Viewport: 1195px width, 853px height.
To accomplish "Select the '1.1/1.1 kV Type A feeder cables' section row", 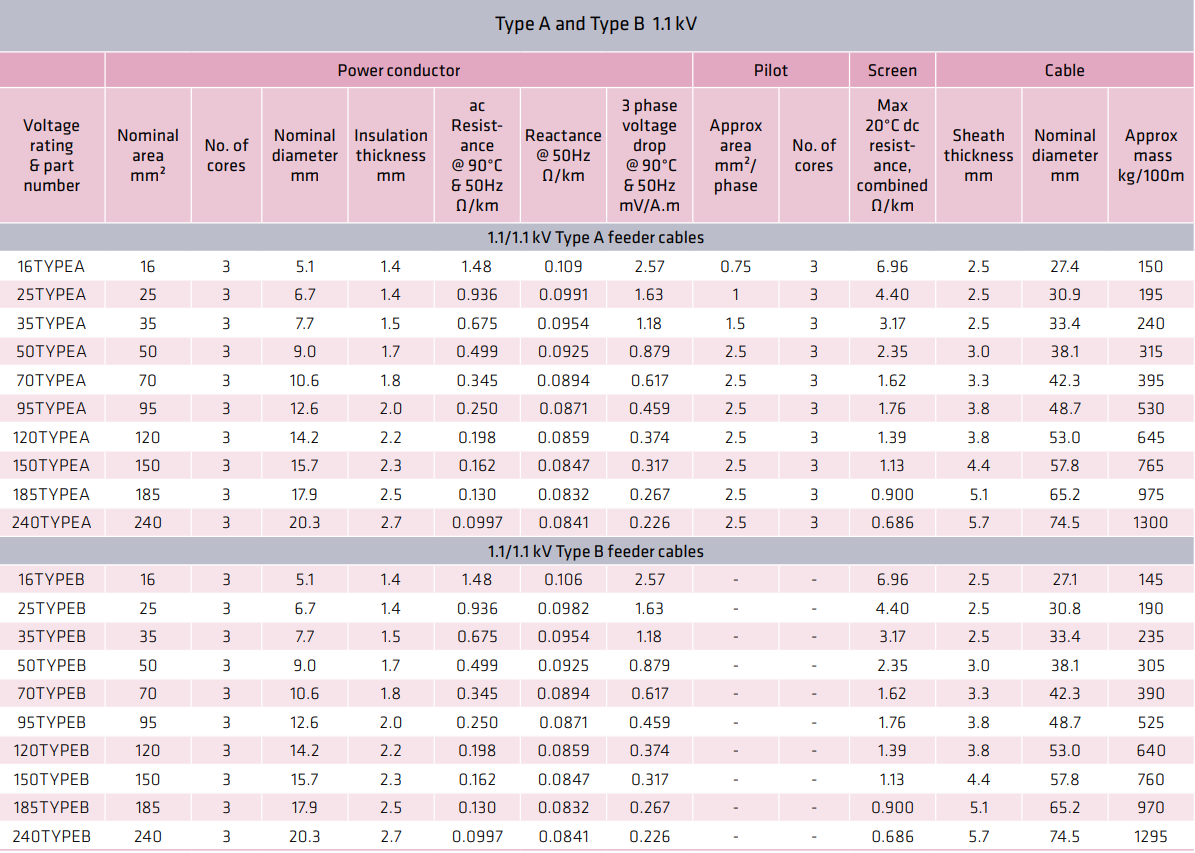I will tap(595, 238).
